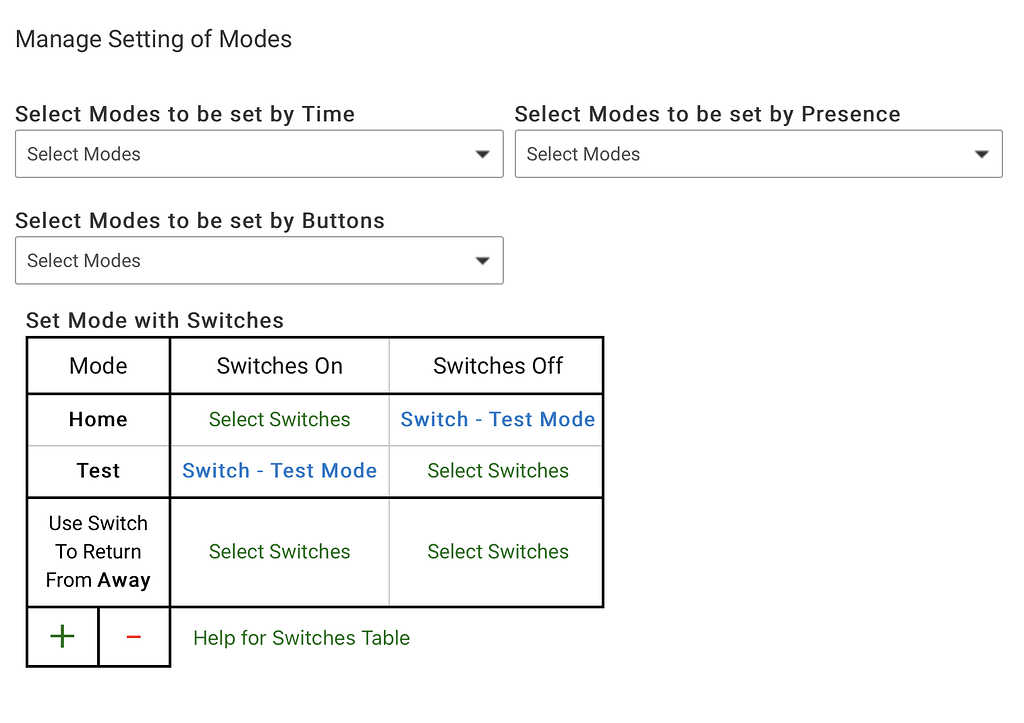Click the Test mode cell

click(x=98, y=471)
